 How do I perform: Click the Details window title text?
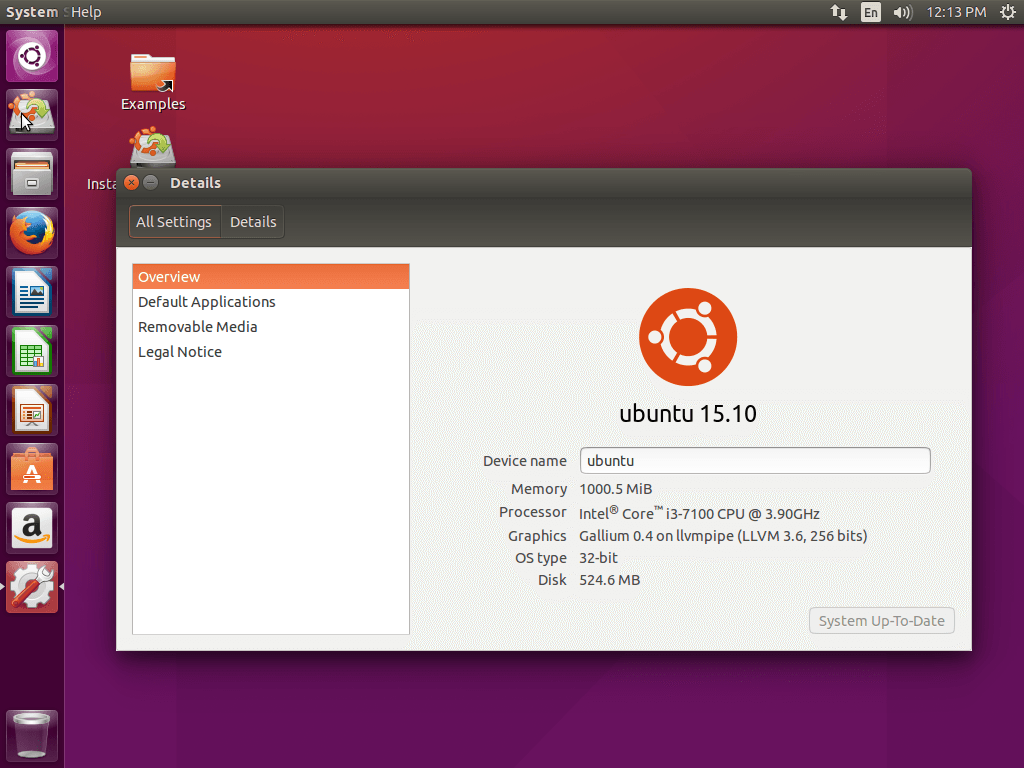pos(195,183)
